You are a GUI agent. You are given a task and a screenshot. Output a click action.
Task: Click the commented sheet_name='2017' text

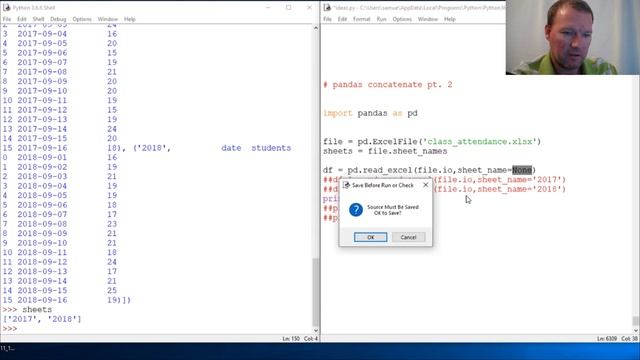tap(522, 180)
